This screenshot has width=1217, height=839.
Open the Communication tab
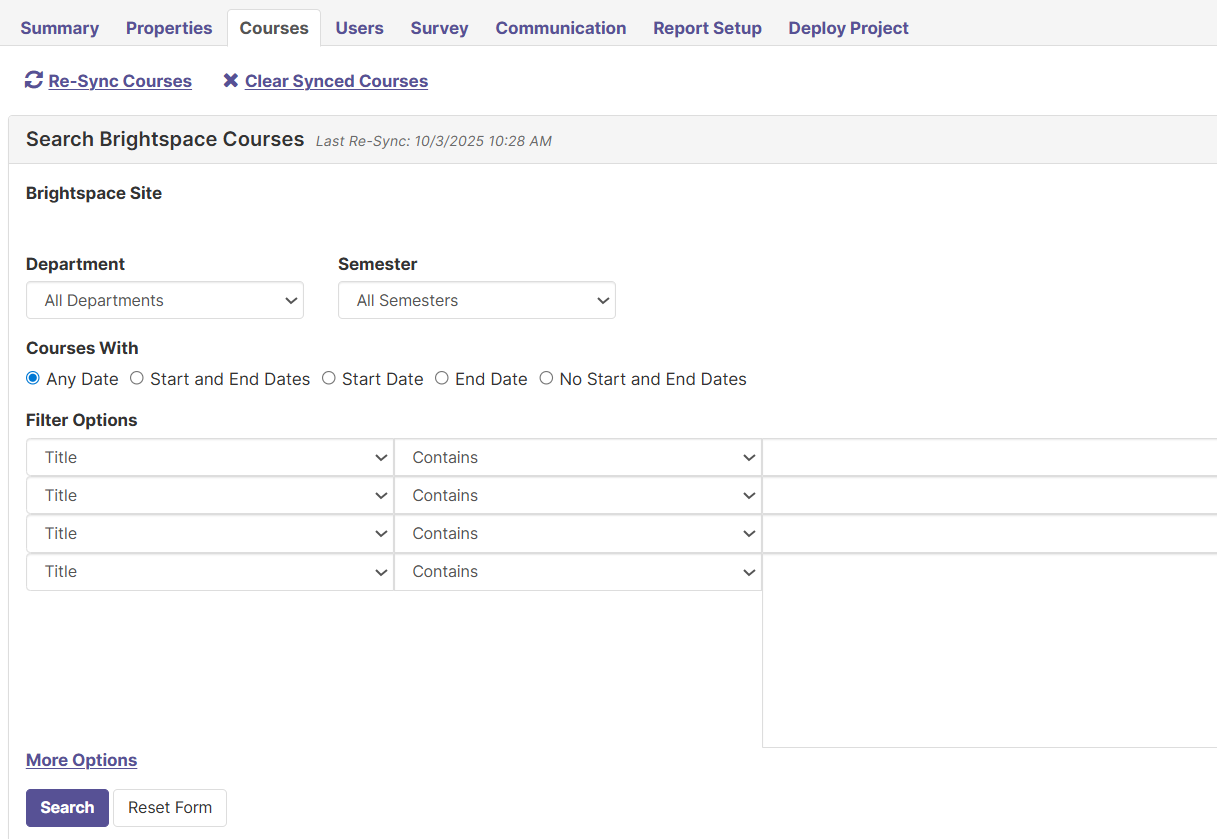click(x=561, y=28)
